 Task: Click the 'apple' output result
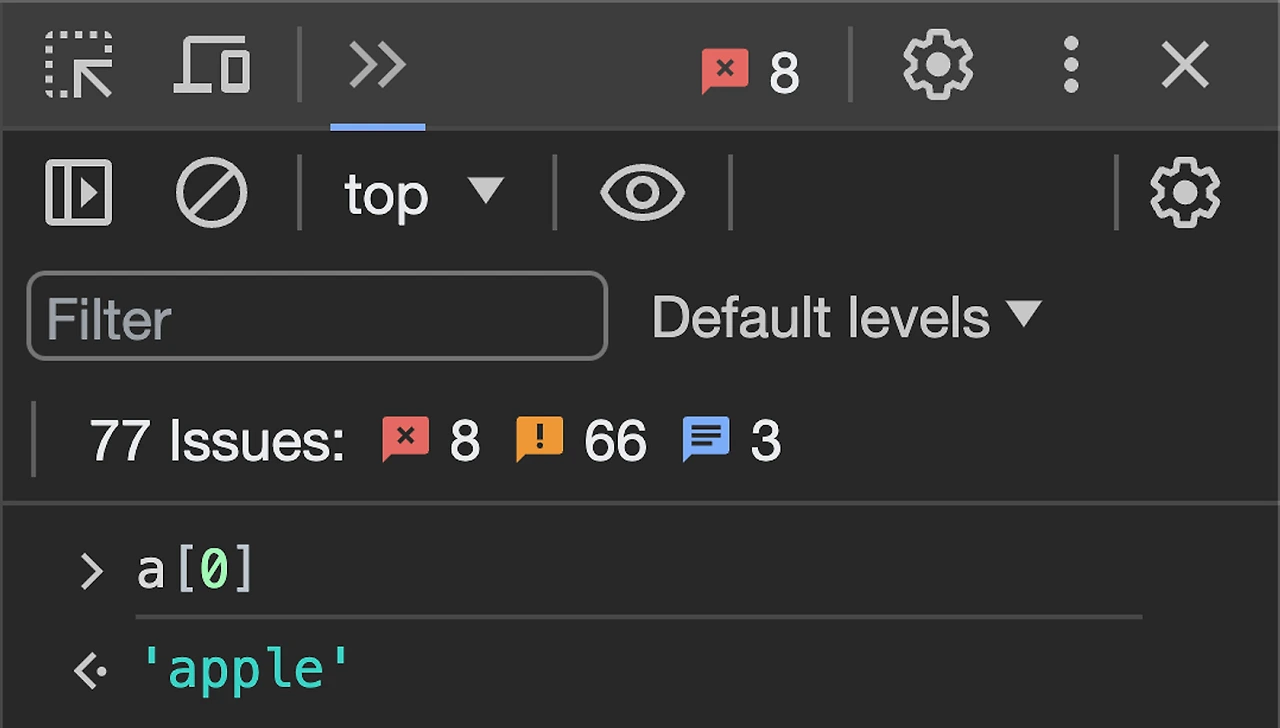coord(245,668)
